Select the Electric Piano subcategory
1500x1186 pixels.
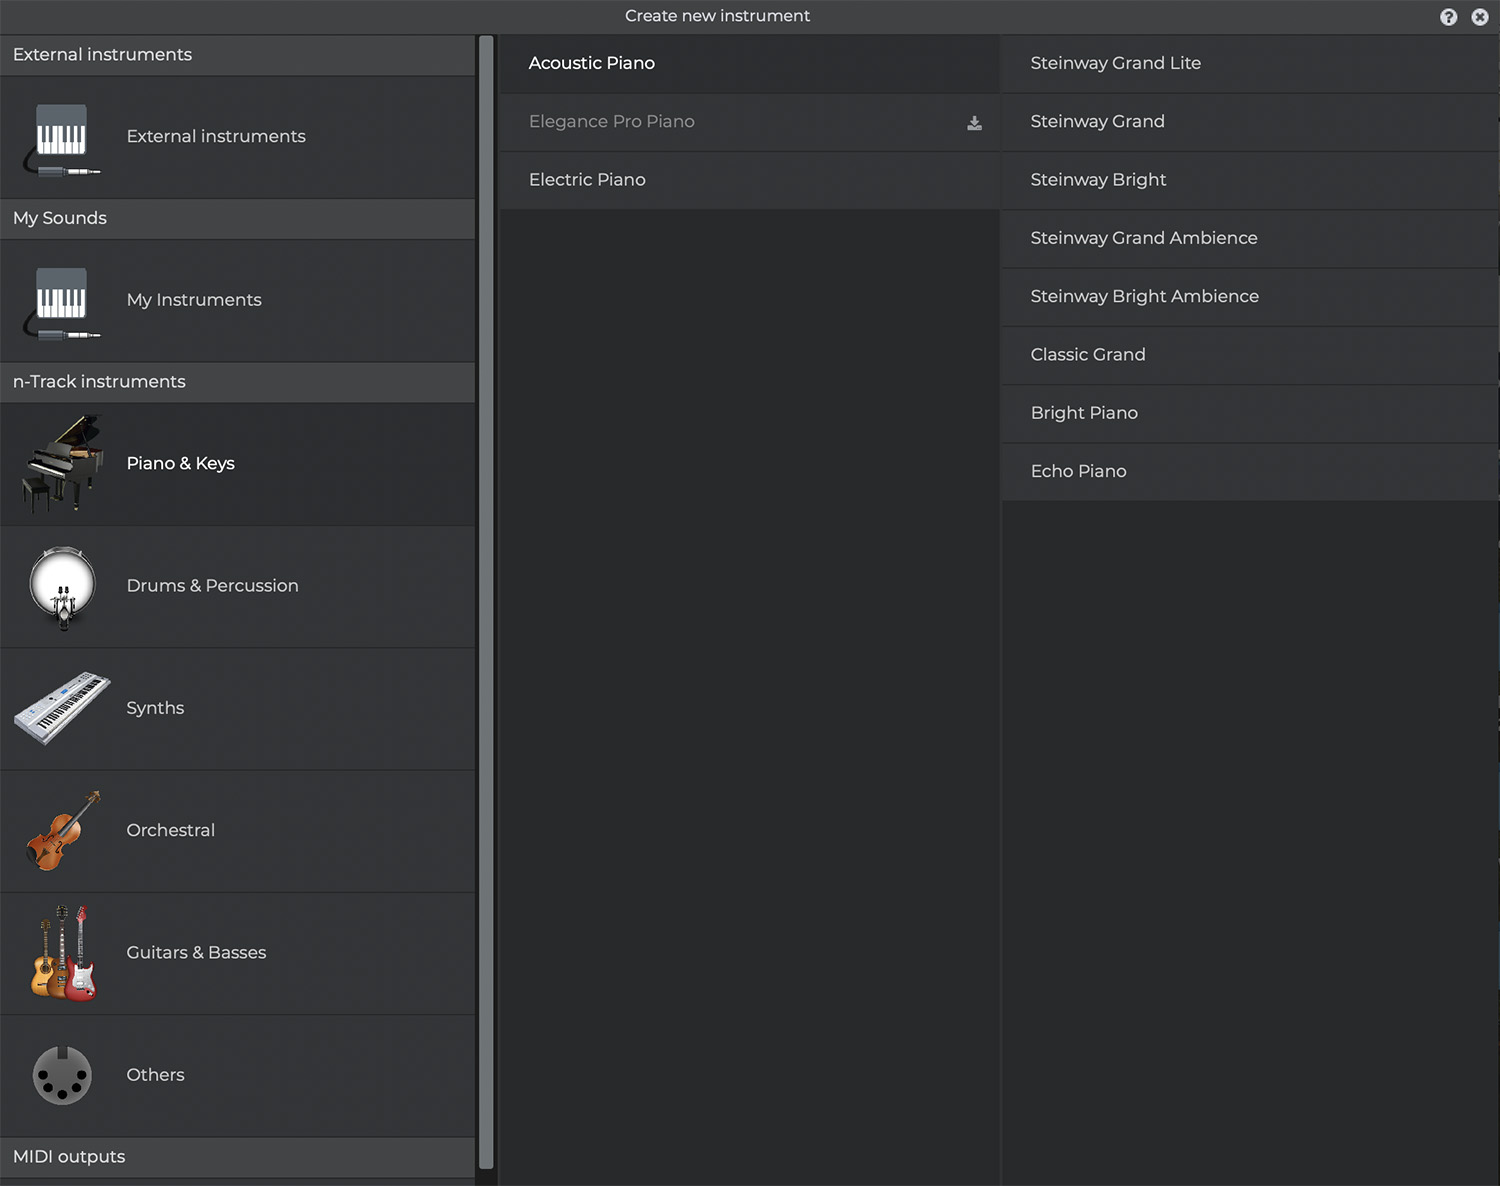click(x=587, y=180)
